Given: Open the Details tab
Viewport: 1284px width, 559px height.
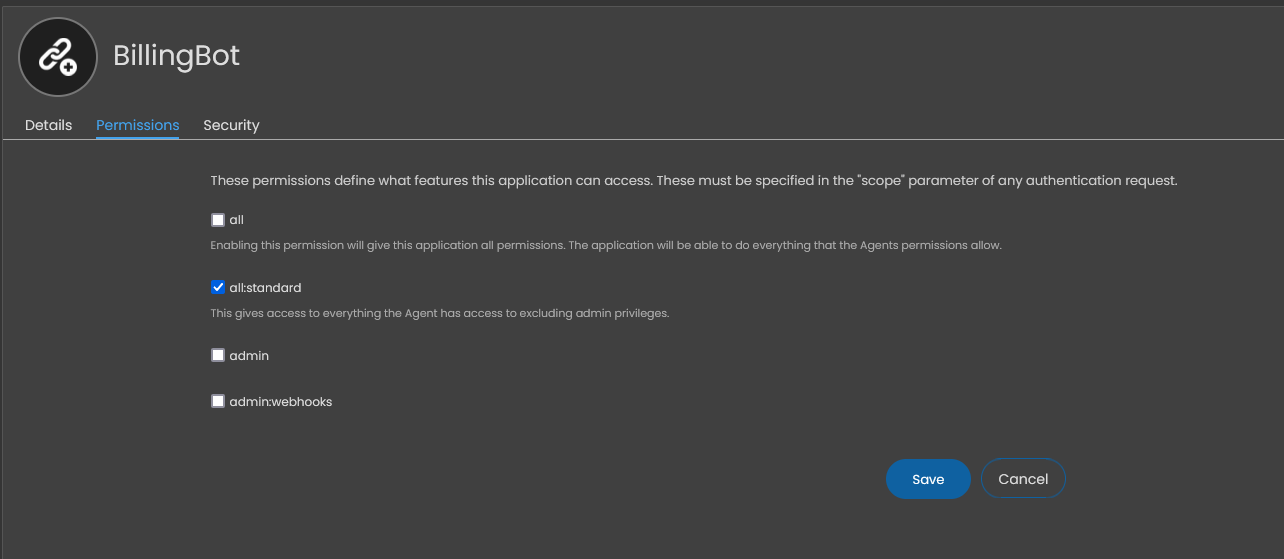Looking at the screenshot, I should (x=48, y=125).
